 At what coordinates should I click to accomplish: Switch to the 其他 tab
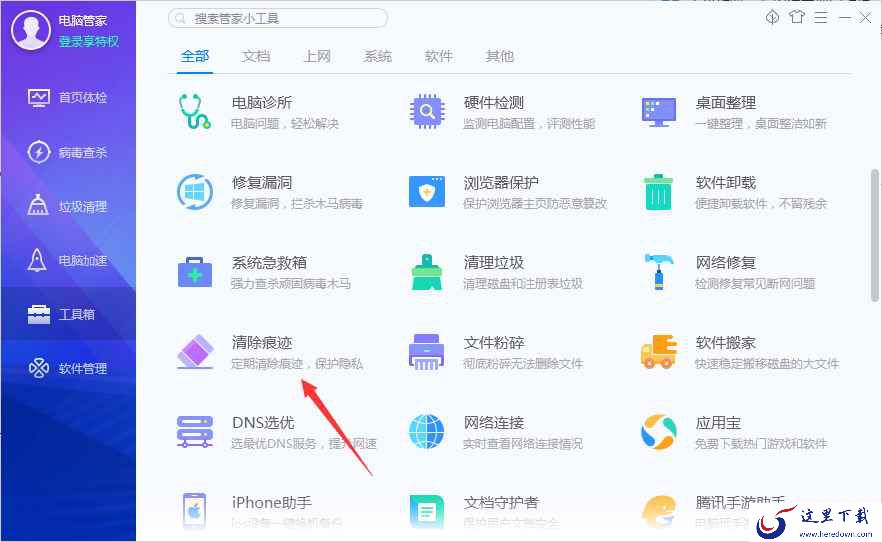(500, 56)
